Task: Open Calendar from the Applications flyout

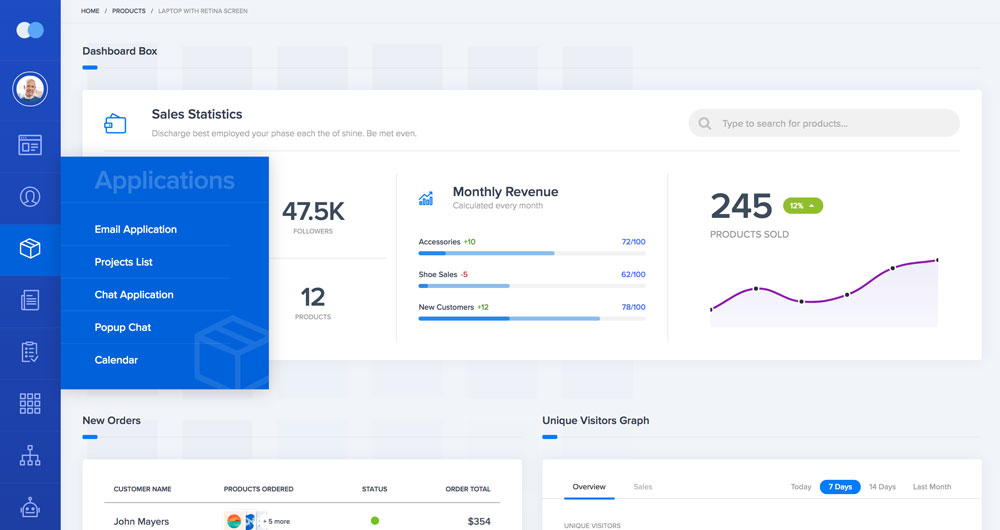Action: pyautogui.click(x=116, y=360)
